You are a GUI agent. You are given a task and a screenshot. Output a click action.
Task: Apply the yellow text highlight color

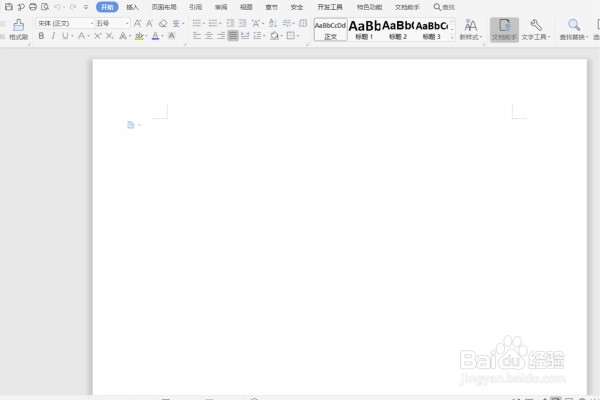(139, 36)
